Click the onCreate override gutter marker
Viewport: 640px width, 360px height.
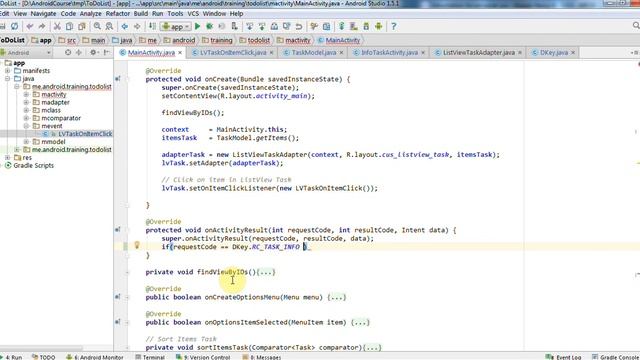click(x=118, y=79)
